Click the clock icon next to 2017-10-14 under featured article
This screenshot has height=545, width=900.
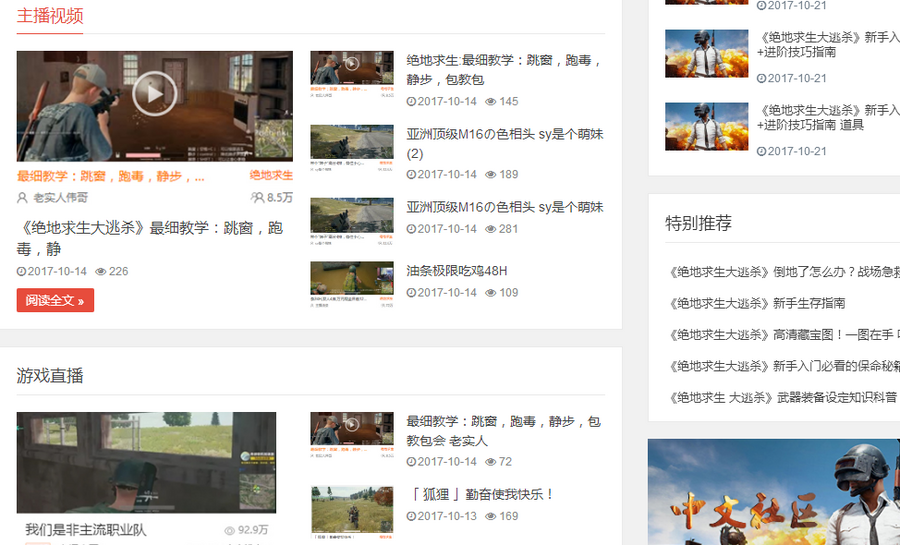[21, 271]
